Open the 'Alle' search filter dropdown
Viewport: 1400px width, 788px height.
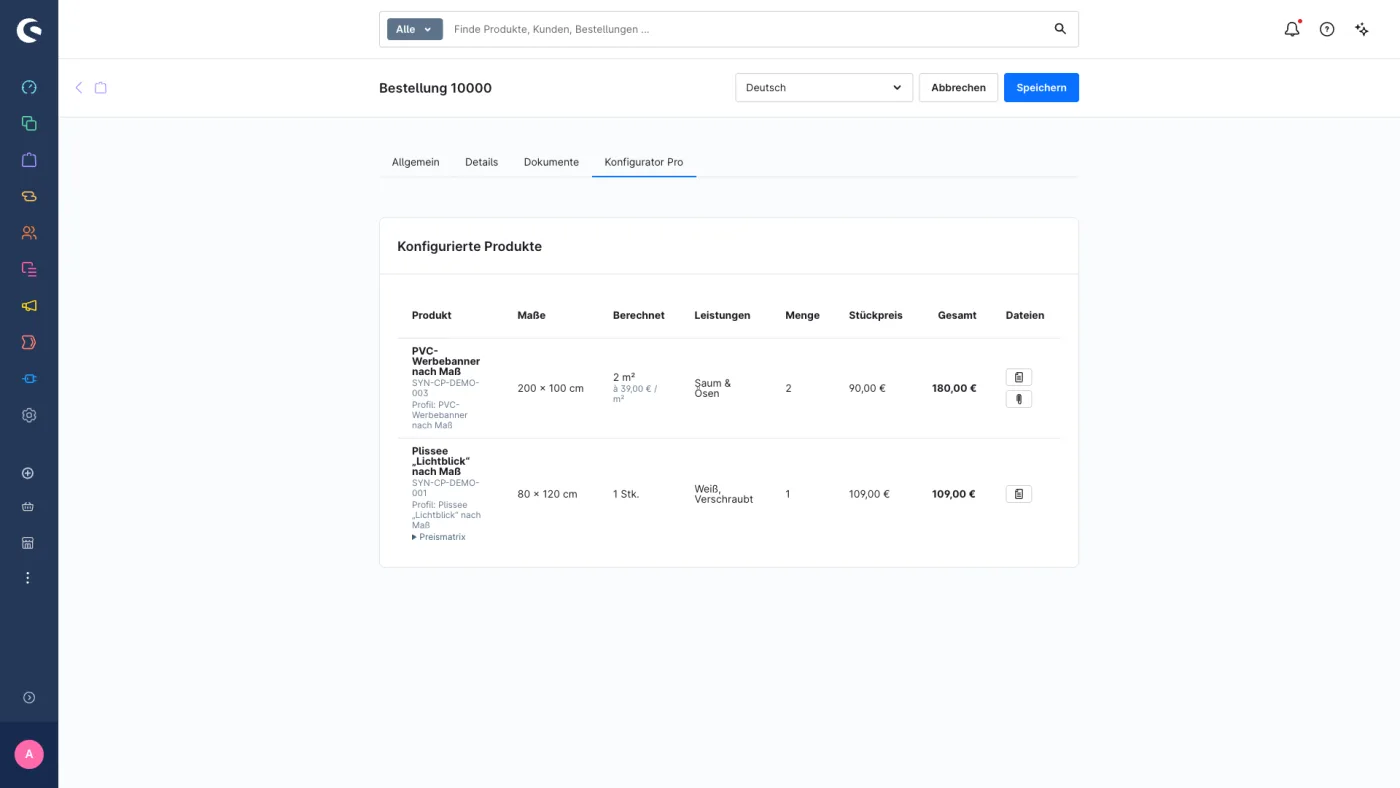[415, 29]
